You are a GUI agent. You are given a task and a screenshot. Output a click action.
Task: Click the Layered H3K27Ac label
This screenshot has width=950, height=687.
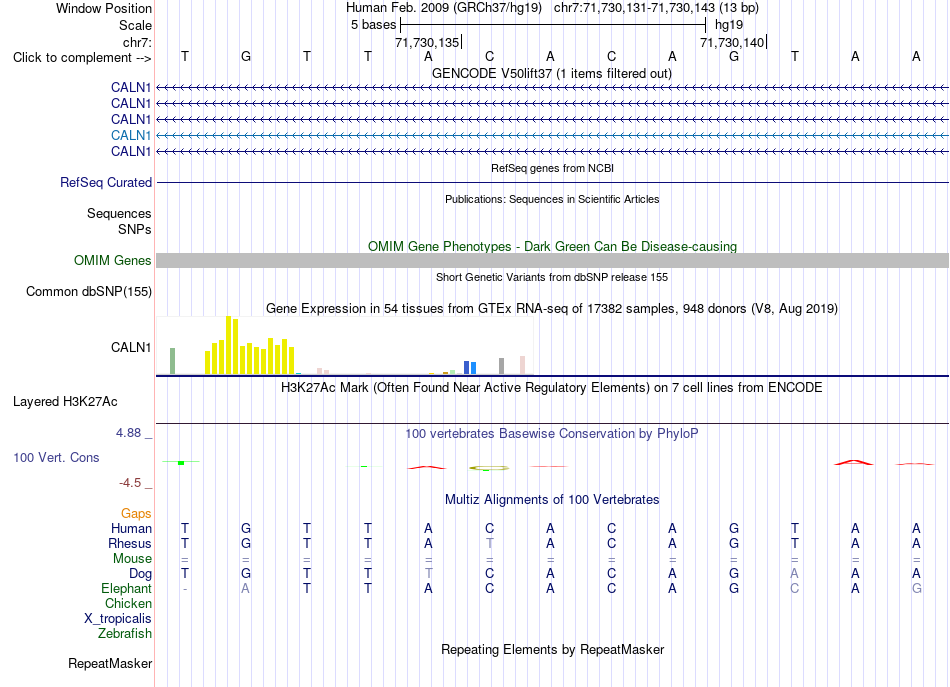[x=65, y=402]
